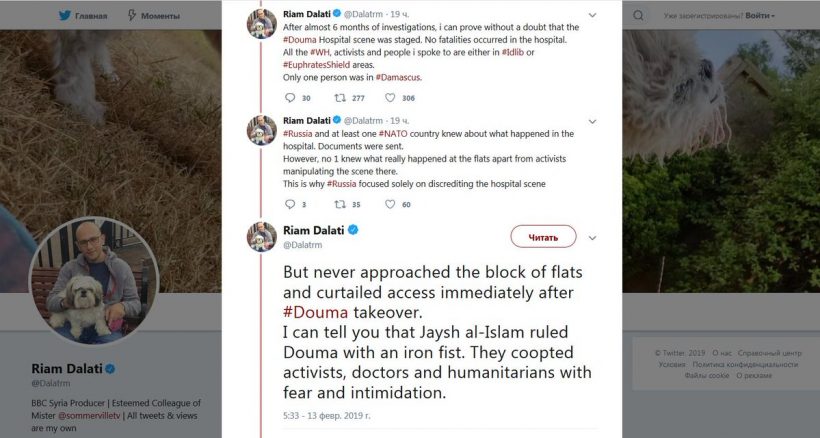The height and width of the screenshot is (438, 820).
Task: Open the chevron menu on the #NATO tweet
Action: 593,121
